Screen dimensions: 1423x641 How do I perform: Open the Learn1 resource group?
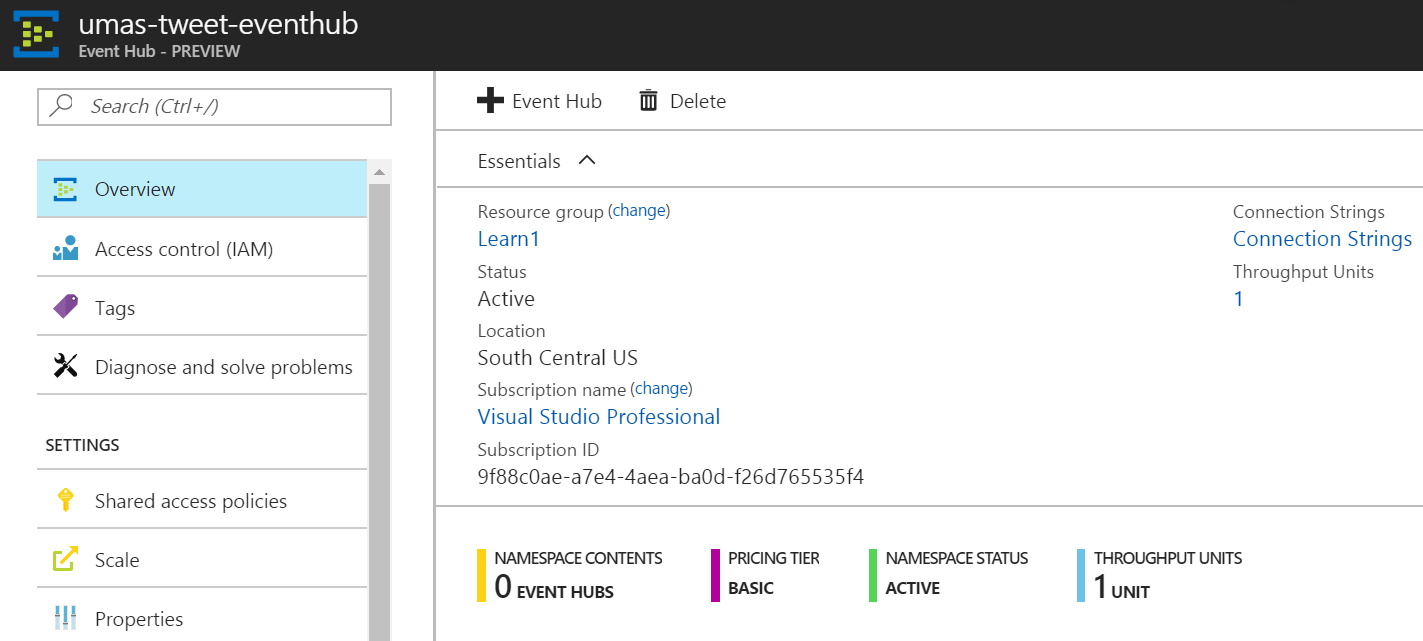(x=508, y=239)
